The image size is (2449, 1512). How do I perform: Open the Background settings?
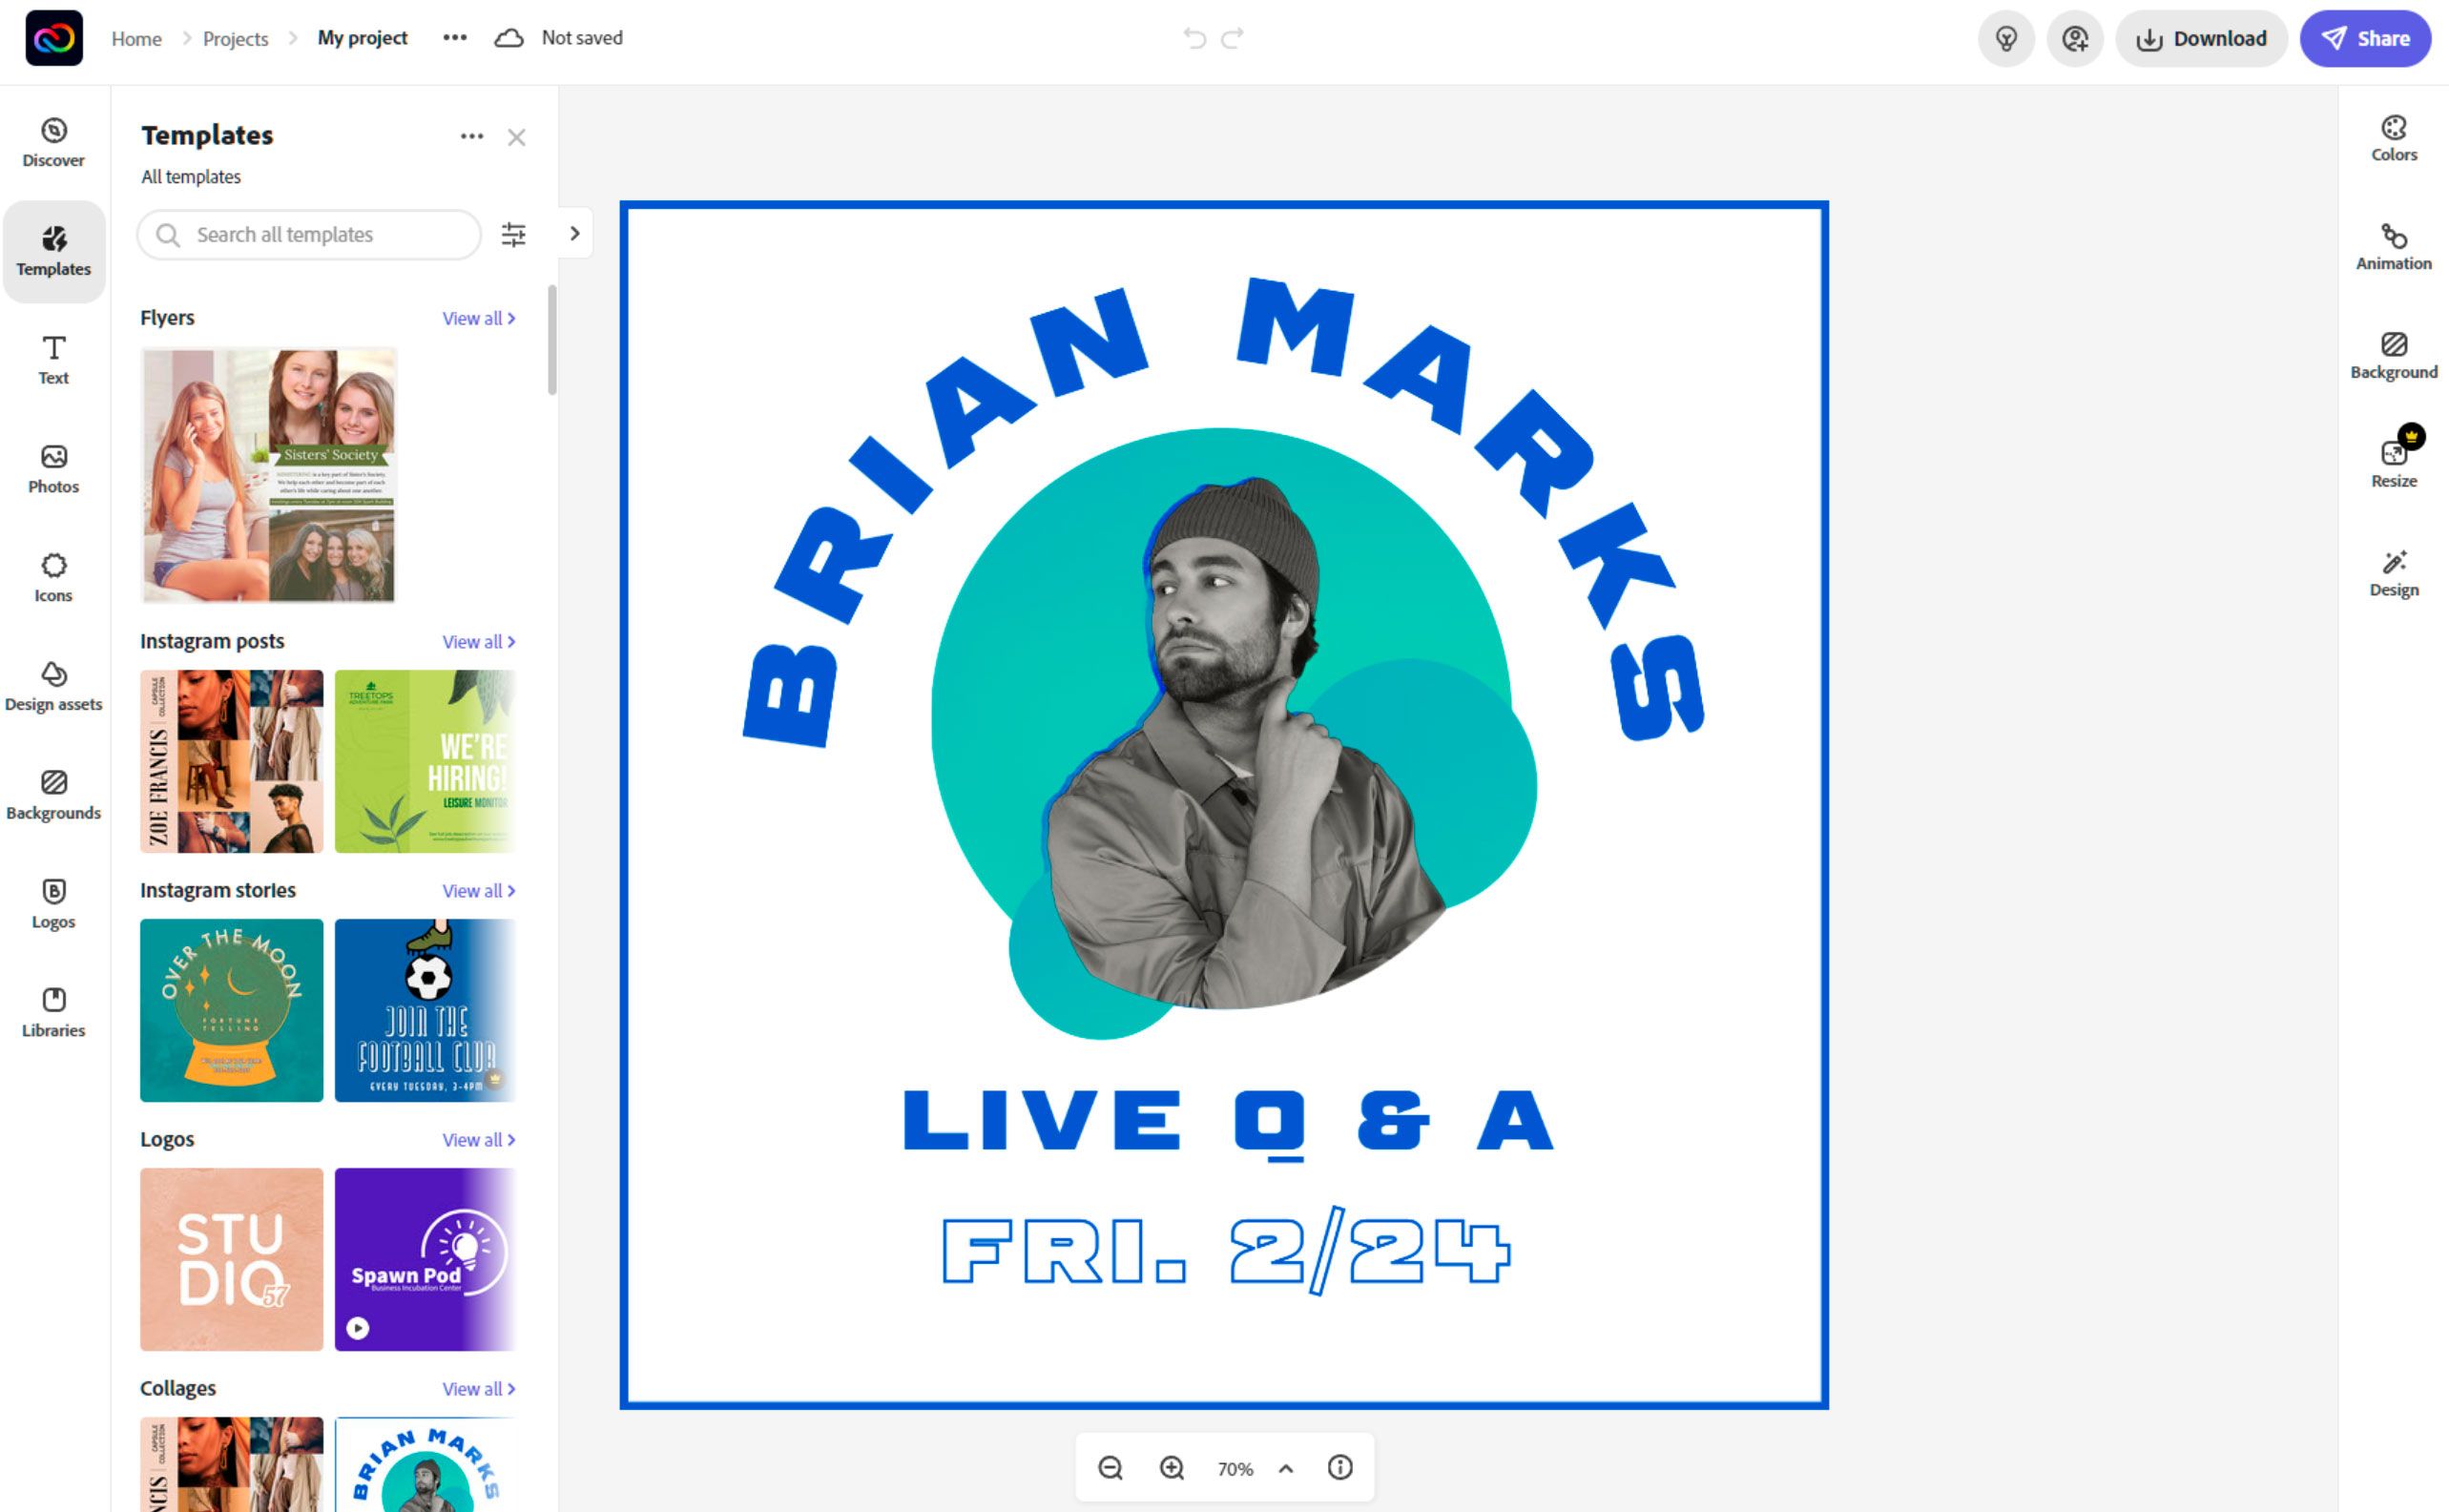(x=2393, y=357)
